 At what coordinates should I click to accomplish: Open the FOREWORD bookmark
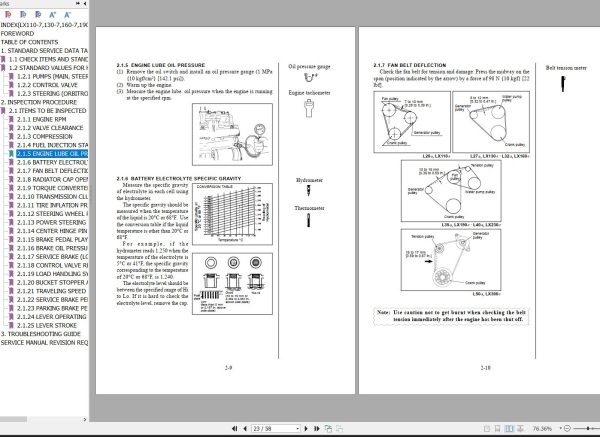[17, 33]
